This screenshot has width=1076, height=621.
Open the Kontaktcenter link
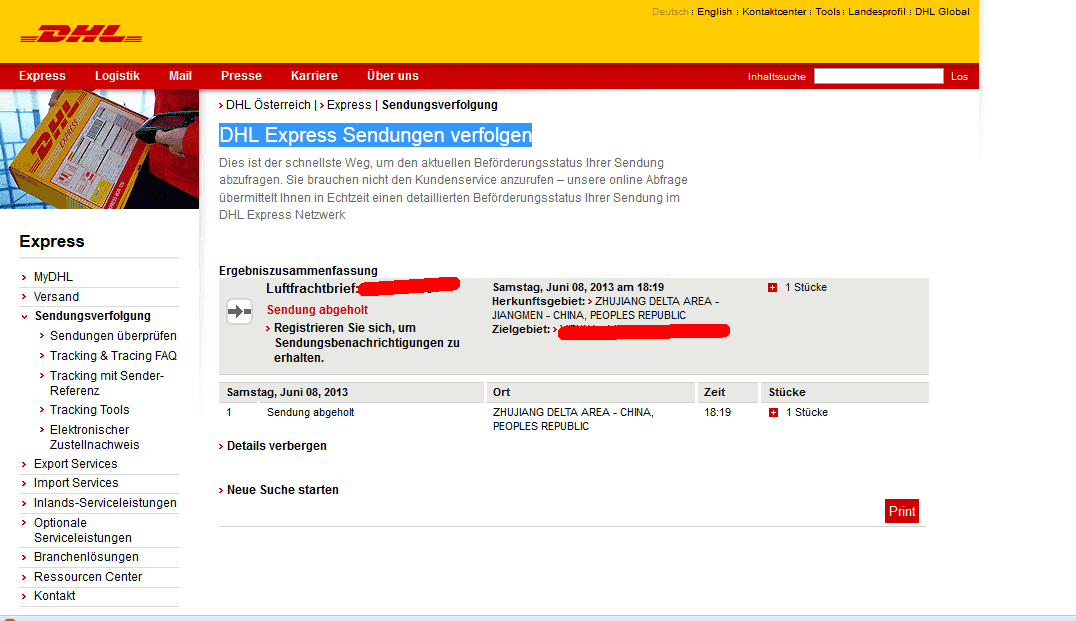774,12
